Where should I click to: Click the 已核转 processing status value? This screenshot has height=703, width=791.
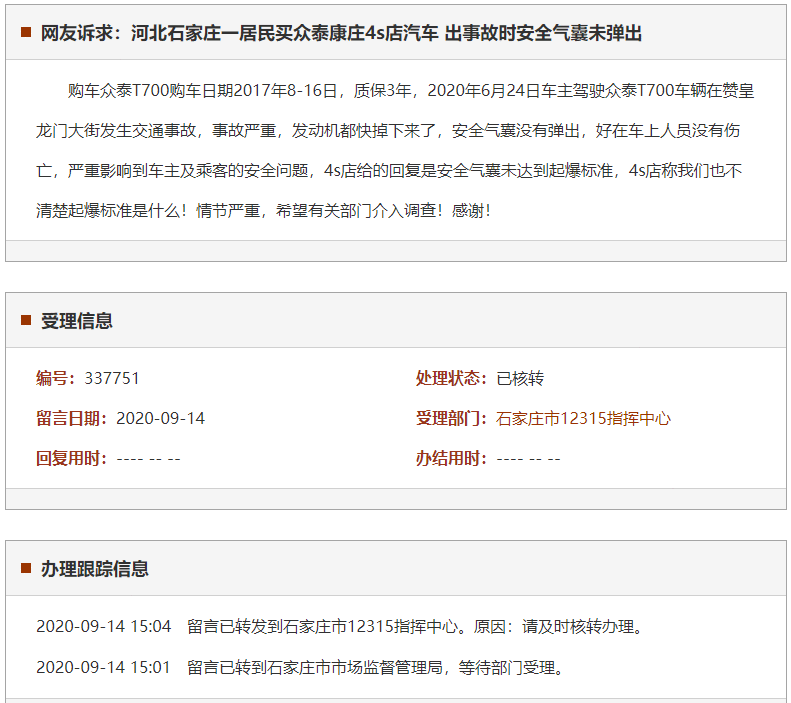[x=520, y=378]
